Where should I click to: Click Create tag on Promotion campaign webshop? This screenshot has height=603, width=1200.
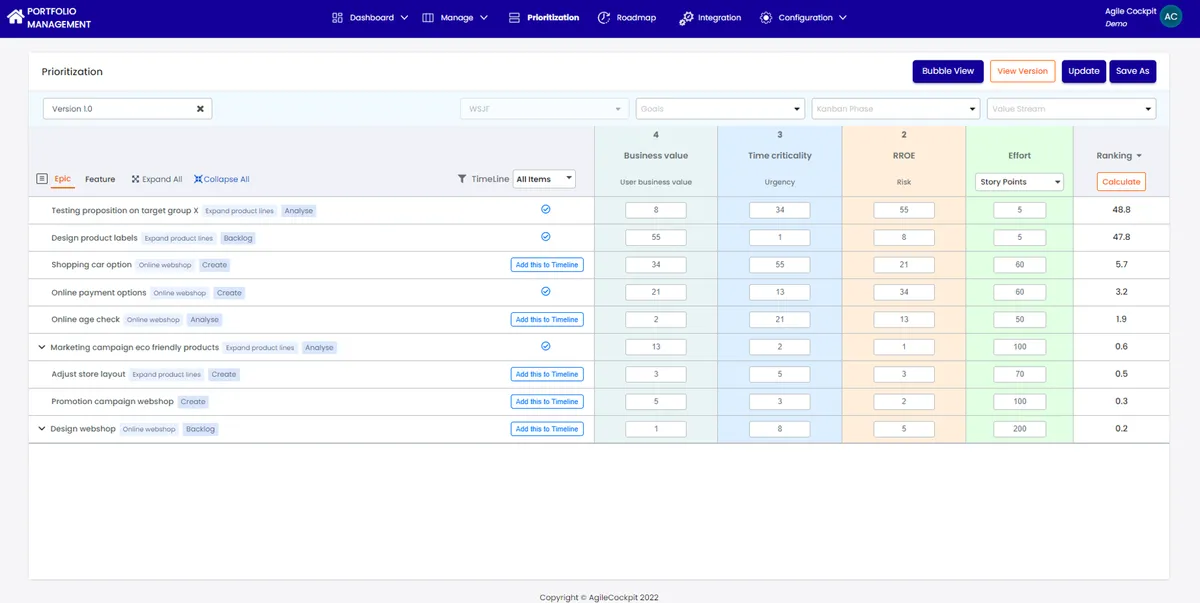[193, 402]
